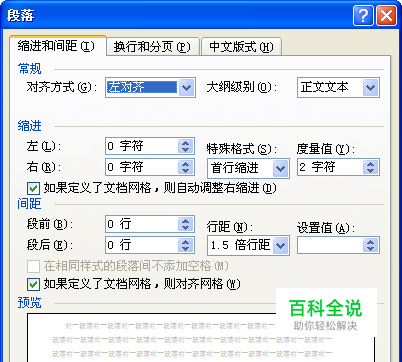Click the help question mark button
The width and height of the screenshot is (402, 362).
click(x=363, y=16)
